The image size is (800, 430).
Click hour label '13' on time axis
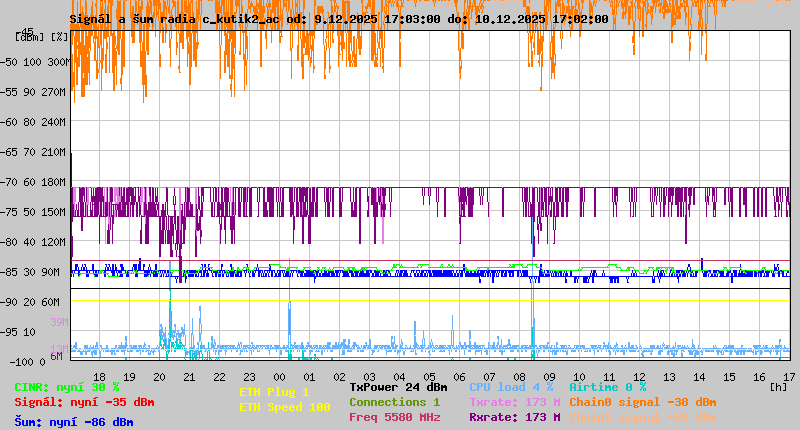click(669, 377)
